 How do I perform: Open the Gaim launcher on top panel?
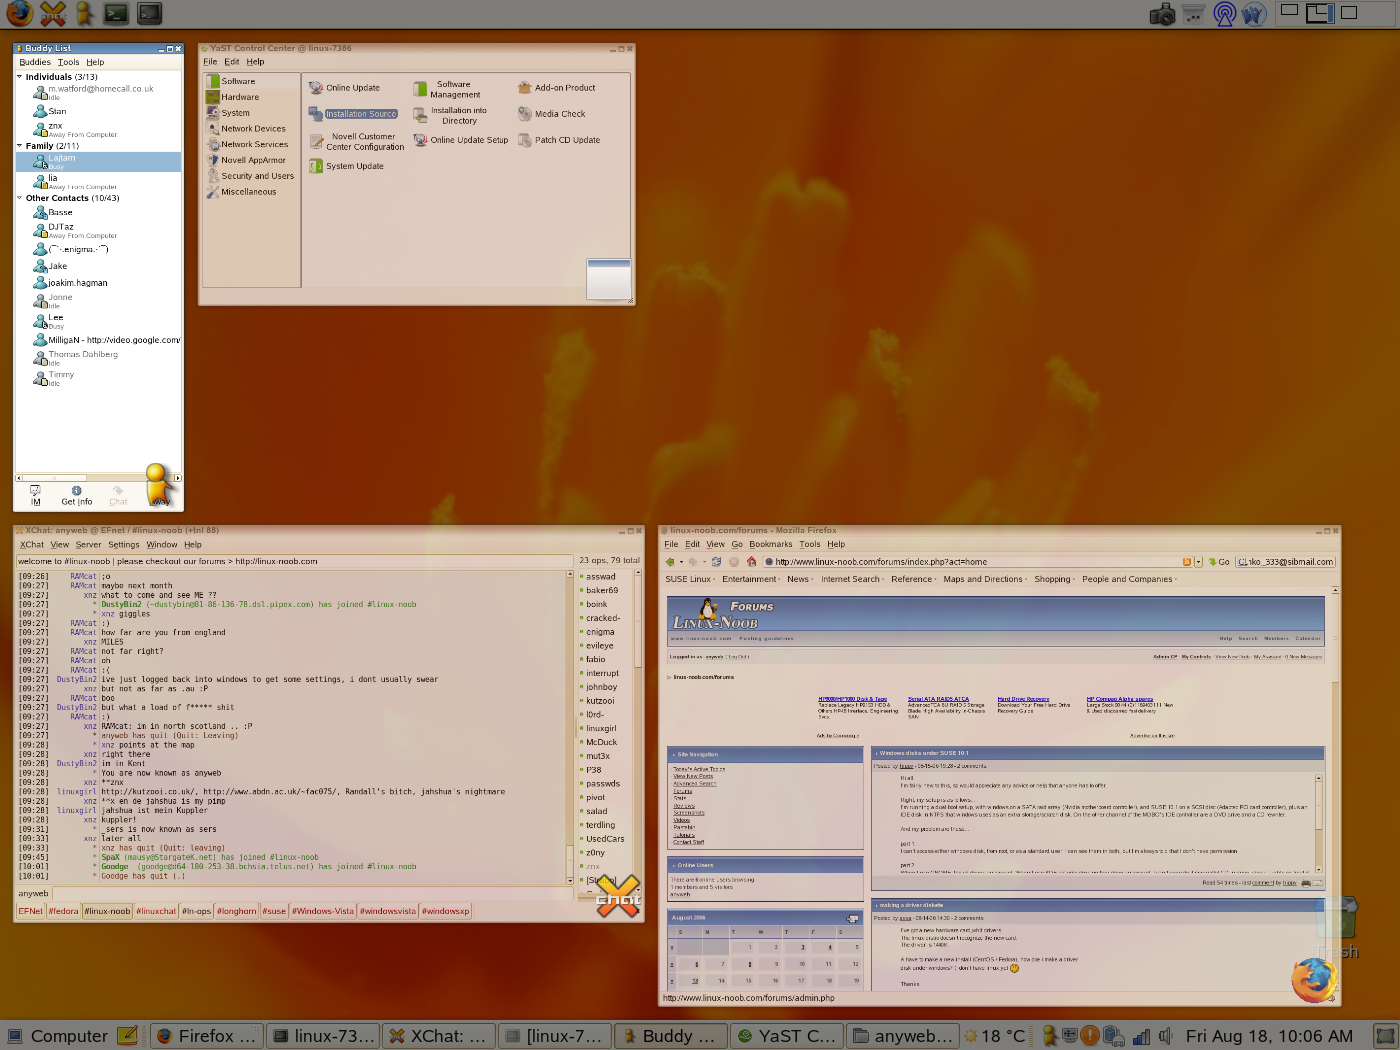(x=85, y=13)
